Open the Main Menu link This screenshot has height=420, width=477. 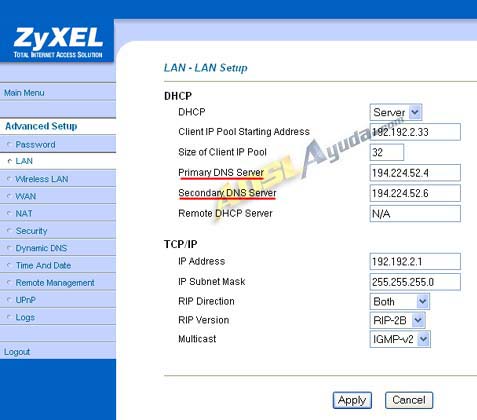click(x=24, y=93)
